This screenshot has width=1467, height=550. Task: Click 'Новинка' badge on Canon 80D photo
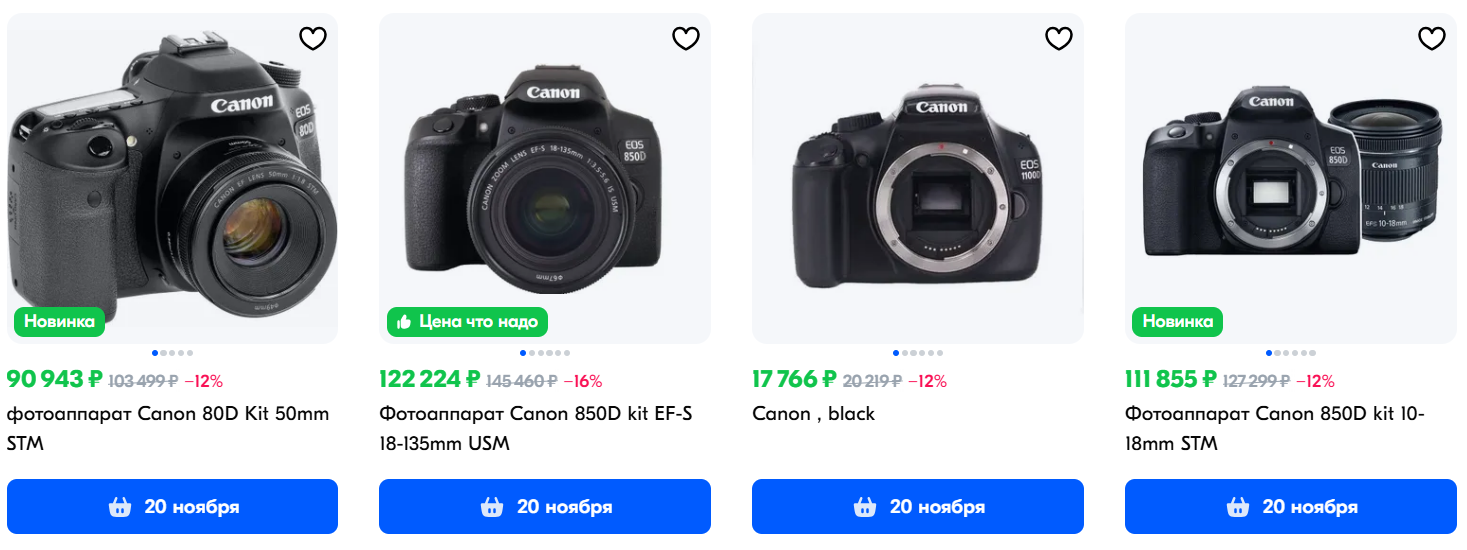59,322
